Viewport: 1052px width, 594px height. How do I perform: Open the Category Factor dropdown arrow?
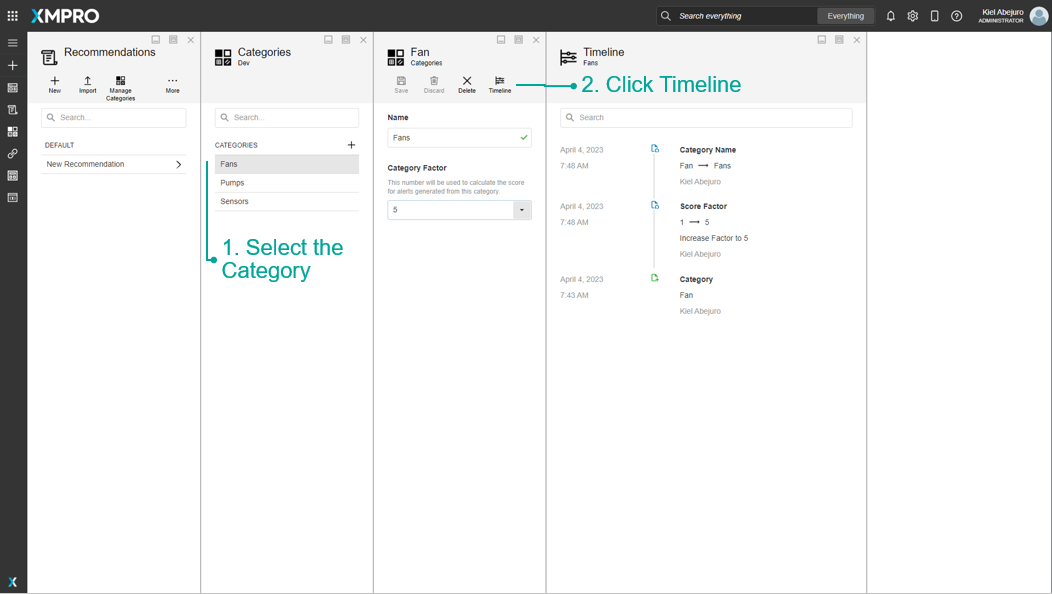[x=522, y=210]
